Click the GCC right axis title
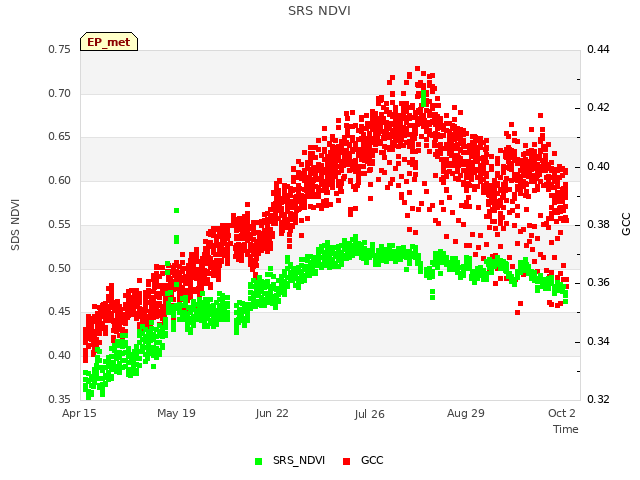This screenshot has width=640, height=480. (x=626, y=224)
